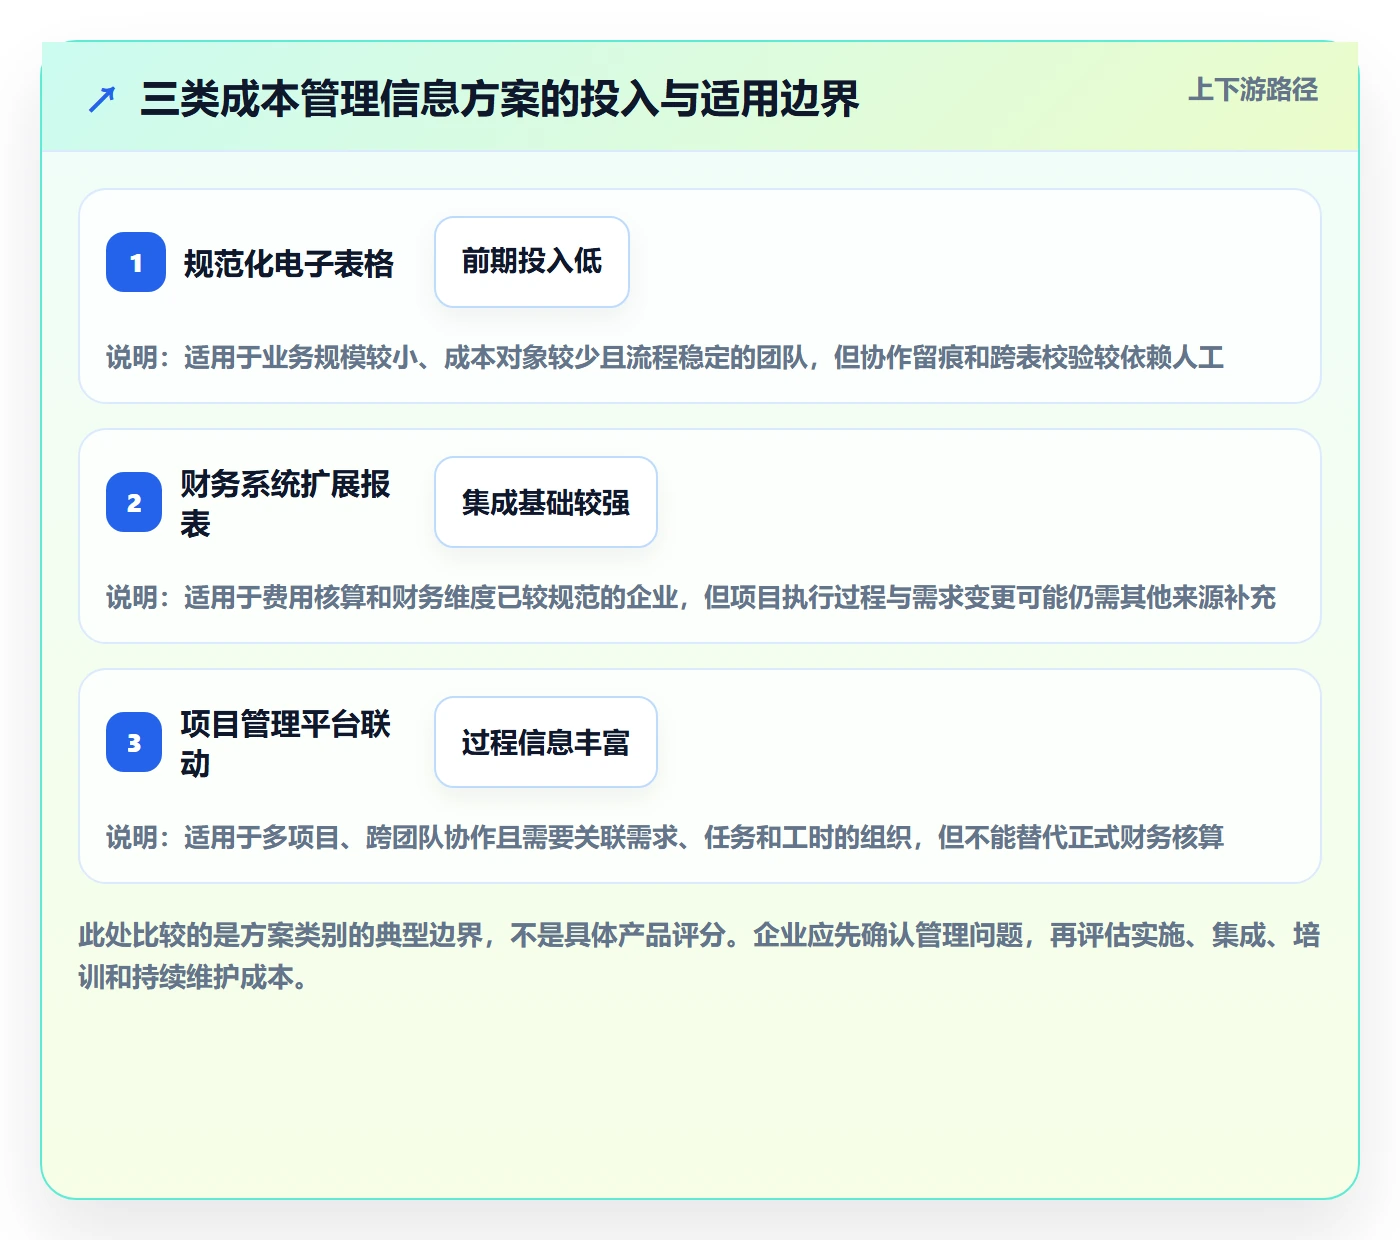This screenshot has height=1240, width=1400.
Task: Click the description starting 适用于业务规模较小
Action: [x=665, y=357]
